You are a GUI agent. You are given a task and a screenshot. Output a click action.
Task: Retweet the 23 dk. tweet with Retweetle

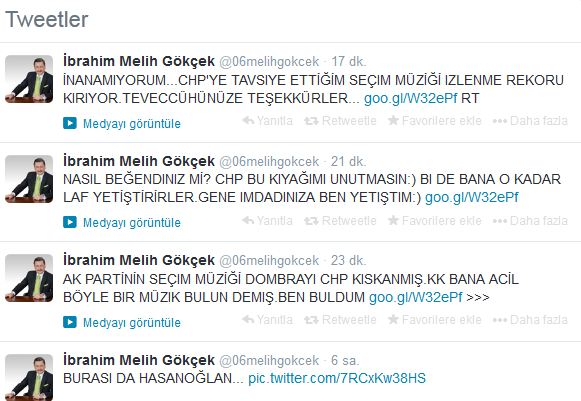pyautogui.click(x=340, y=319)
